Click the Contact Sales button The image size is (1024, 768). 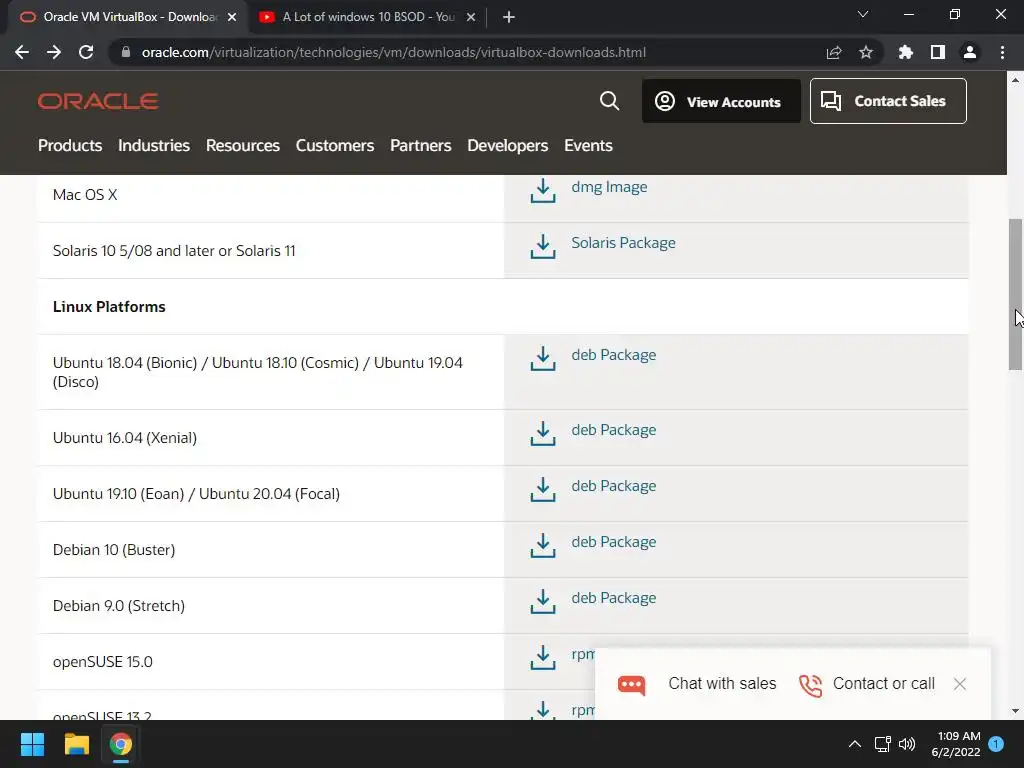tap(888, 101)
